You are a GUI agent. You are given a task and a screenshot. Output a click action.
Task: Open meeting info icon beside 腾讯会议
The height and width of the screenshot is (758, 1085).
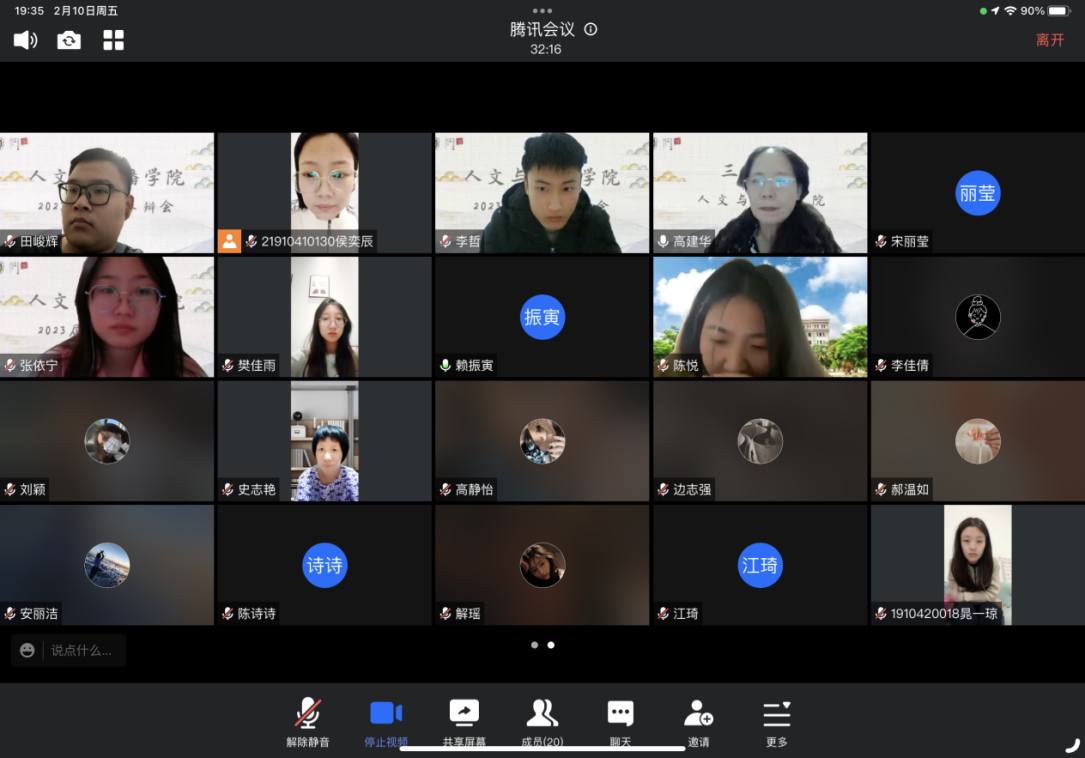591,29
